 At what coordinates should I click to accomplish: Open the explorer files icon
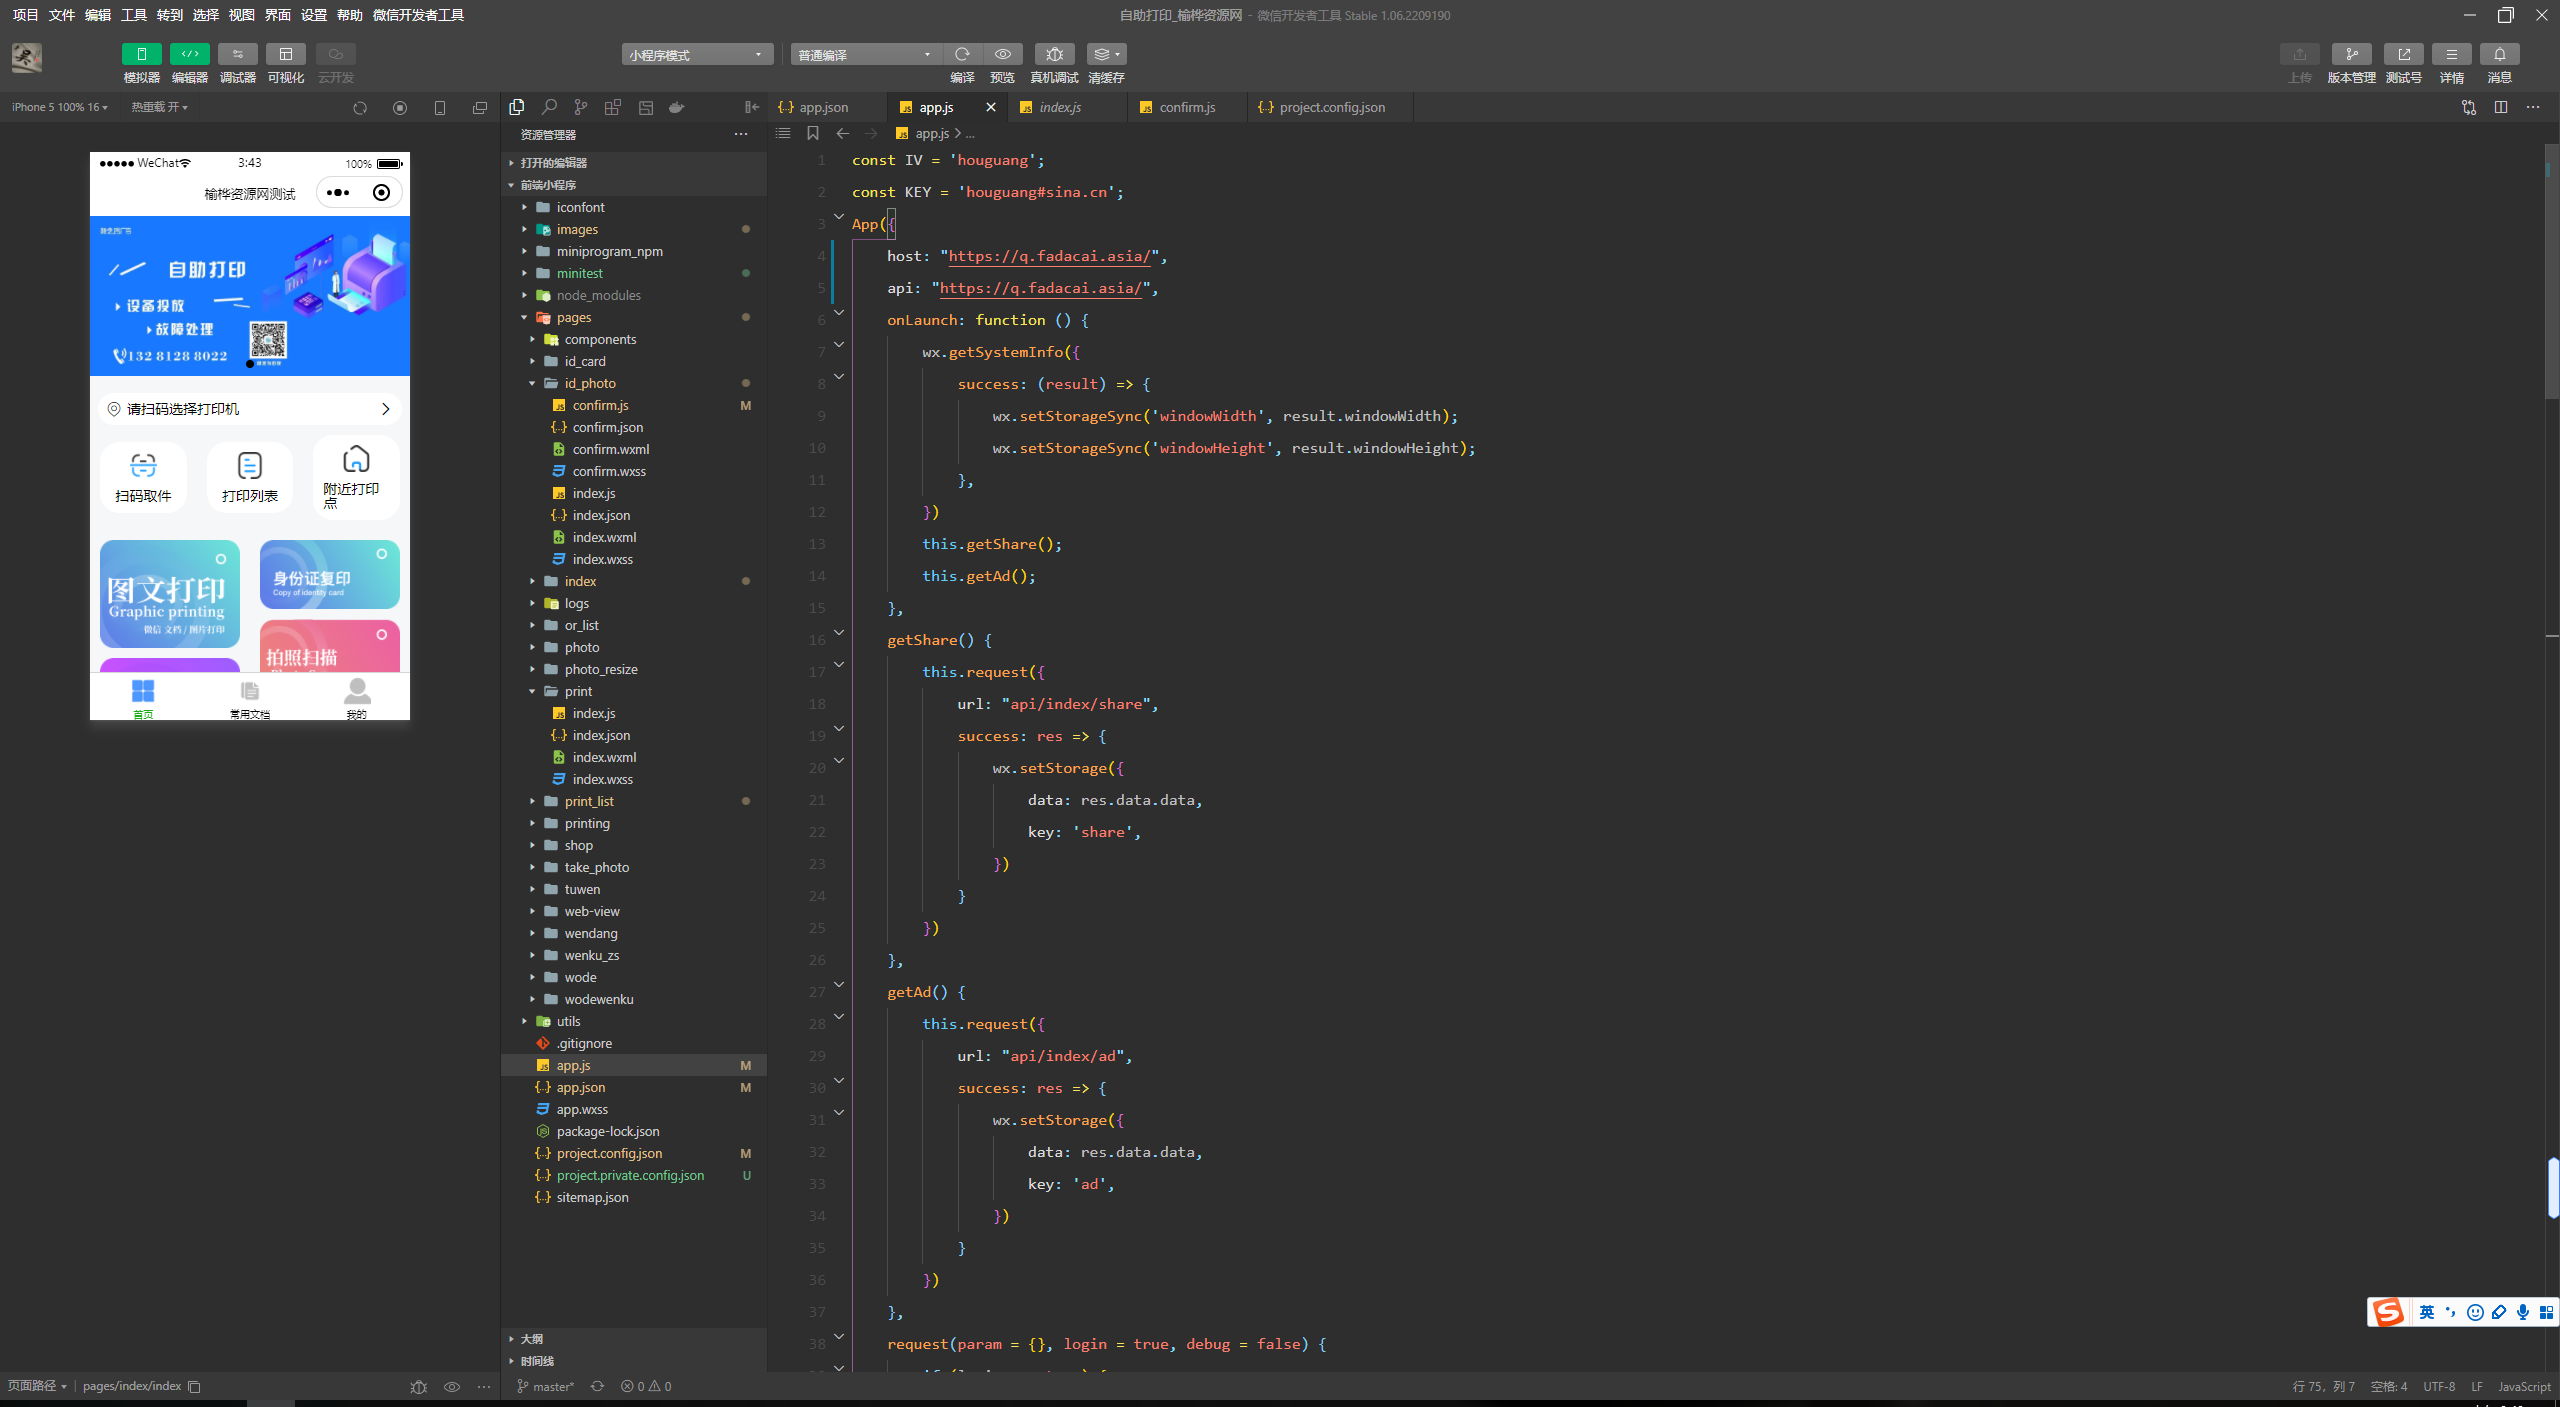pyautogui.click(x=517, y=107)
